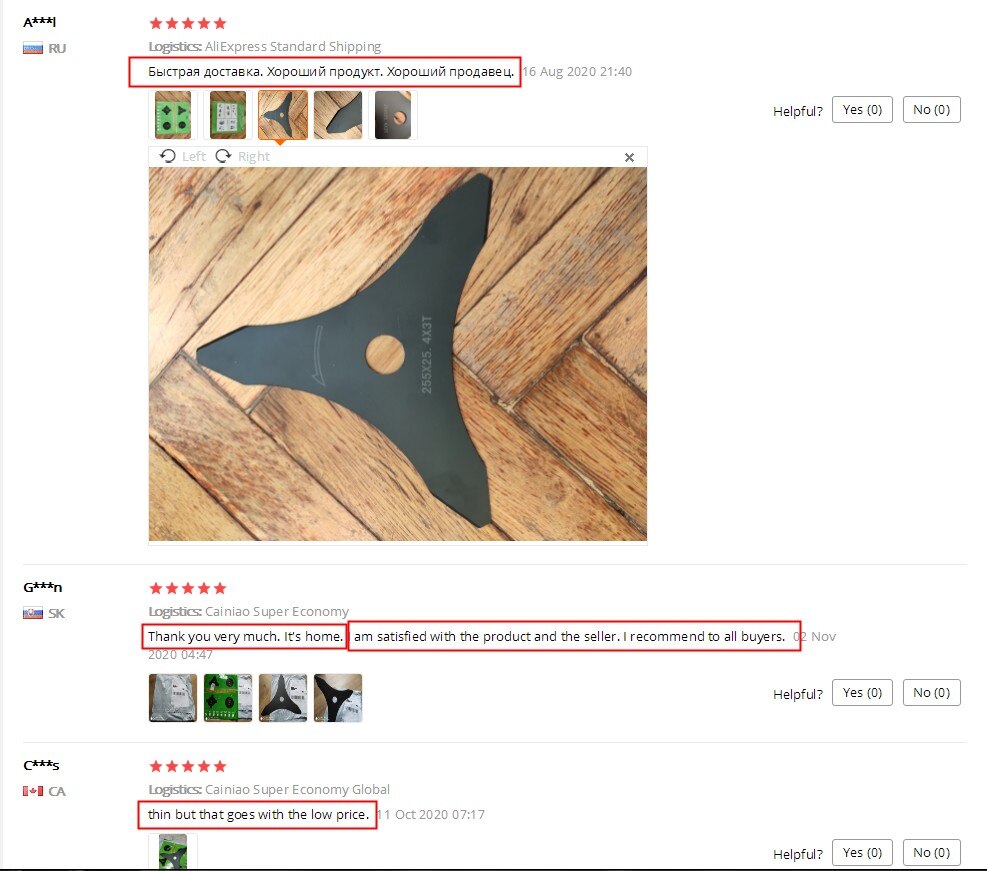Open first thumbnail in A***l's review
Screen dimensions: 987x871
[x=172, y=115]
